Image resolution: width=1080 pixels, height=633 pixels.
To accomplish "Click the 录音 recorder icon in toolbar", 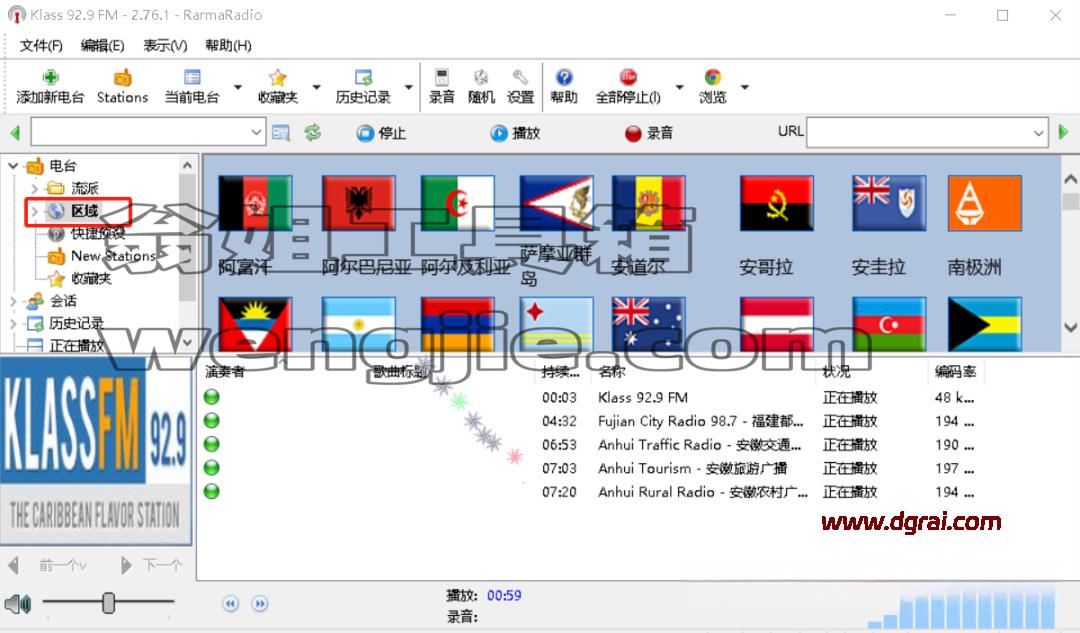I will [x=442, y=77].
